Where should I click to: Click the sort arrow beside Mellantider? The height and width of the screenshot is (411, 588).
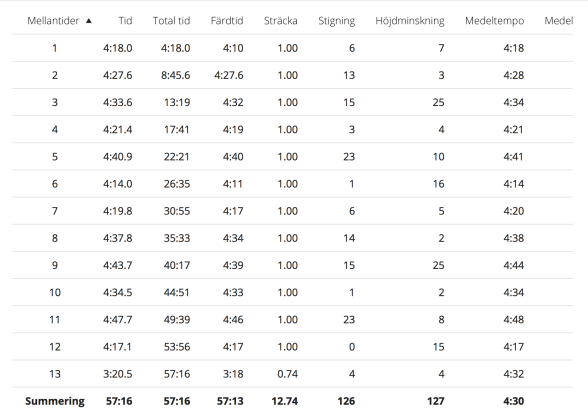(88, 21)
